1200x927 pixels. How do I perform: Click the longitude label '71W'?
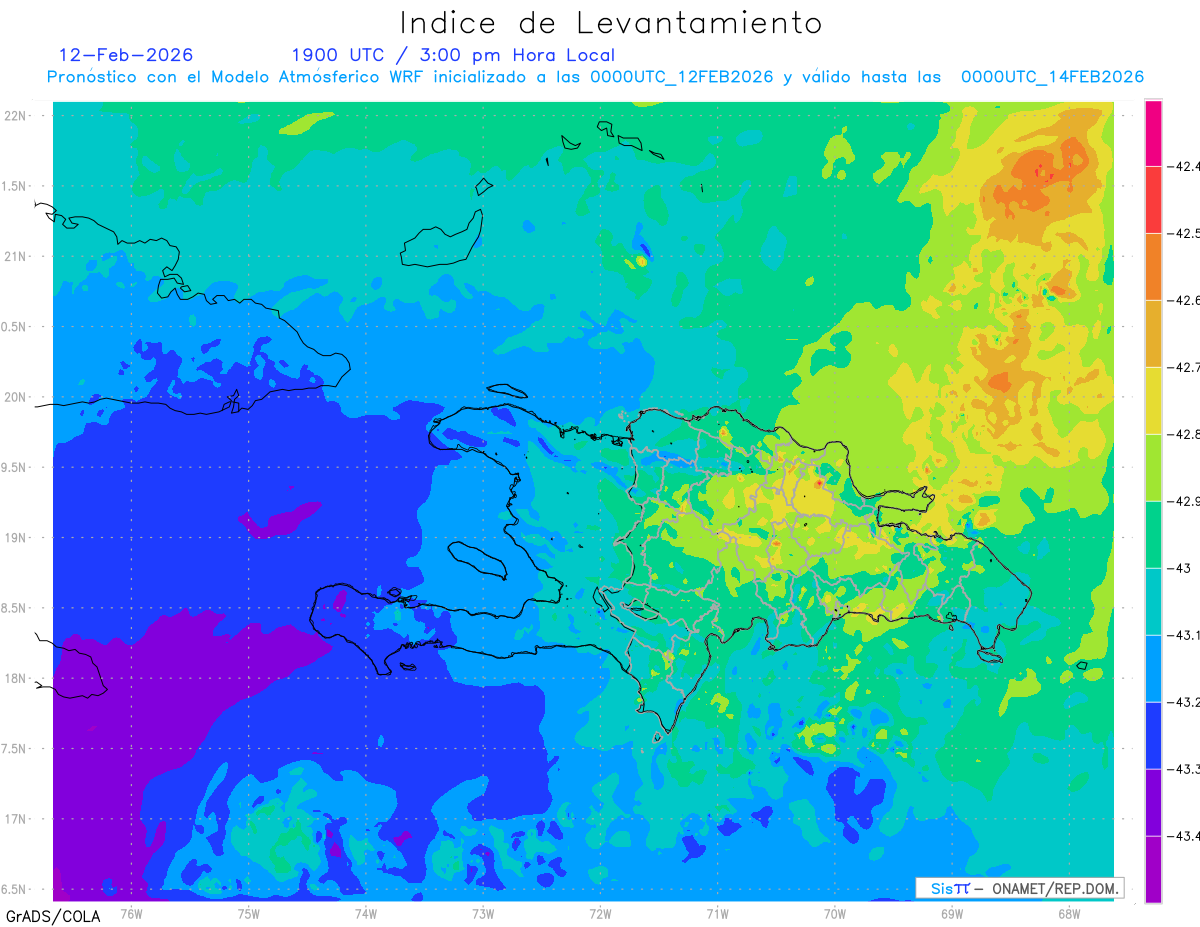[x=717, y=913]
